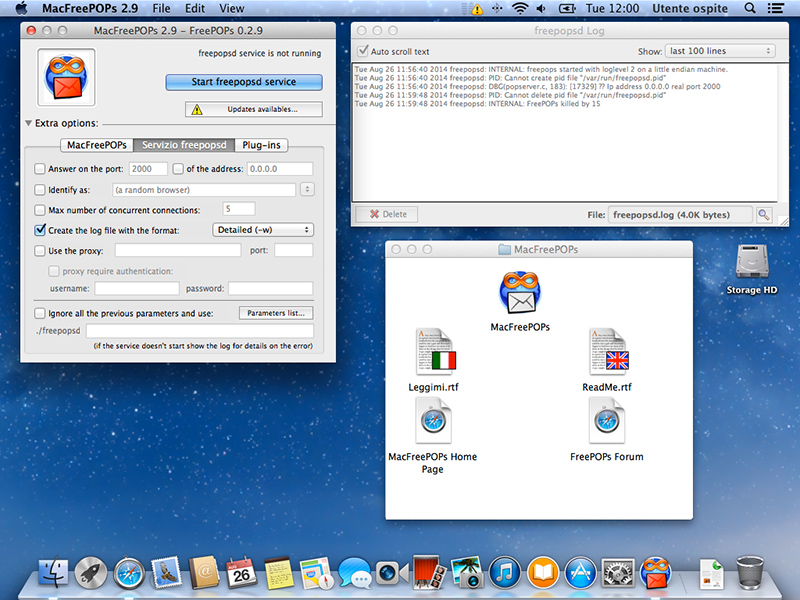Screen dimensions: 800x600
Task: Tick the Identify as checkbox
Action: coord(39,190)
